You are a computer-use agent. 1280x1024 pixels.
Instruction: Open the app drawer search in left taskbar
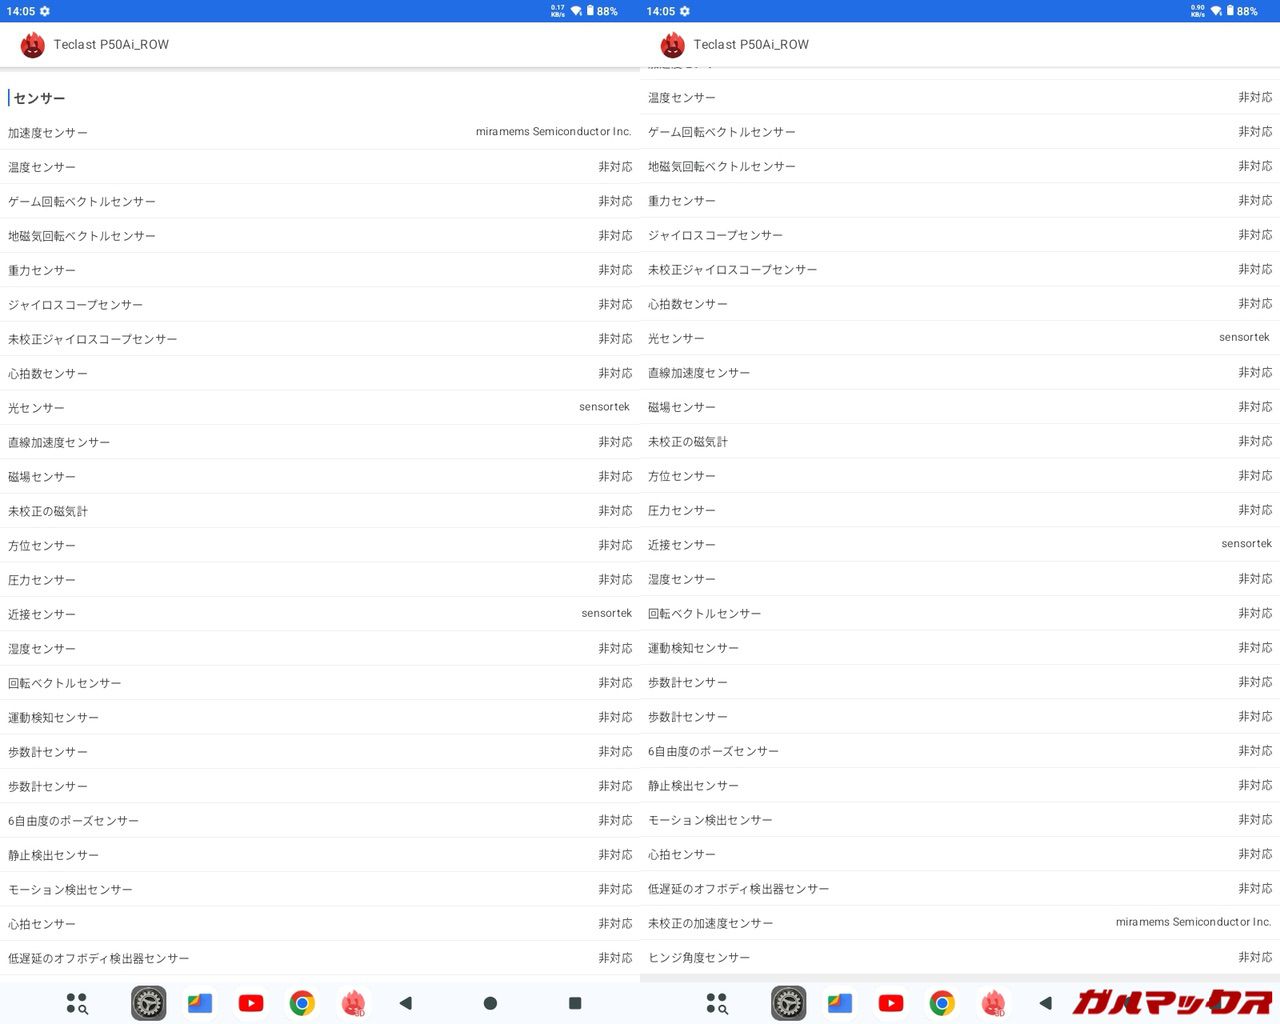point(77,1003)
